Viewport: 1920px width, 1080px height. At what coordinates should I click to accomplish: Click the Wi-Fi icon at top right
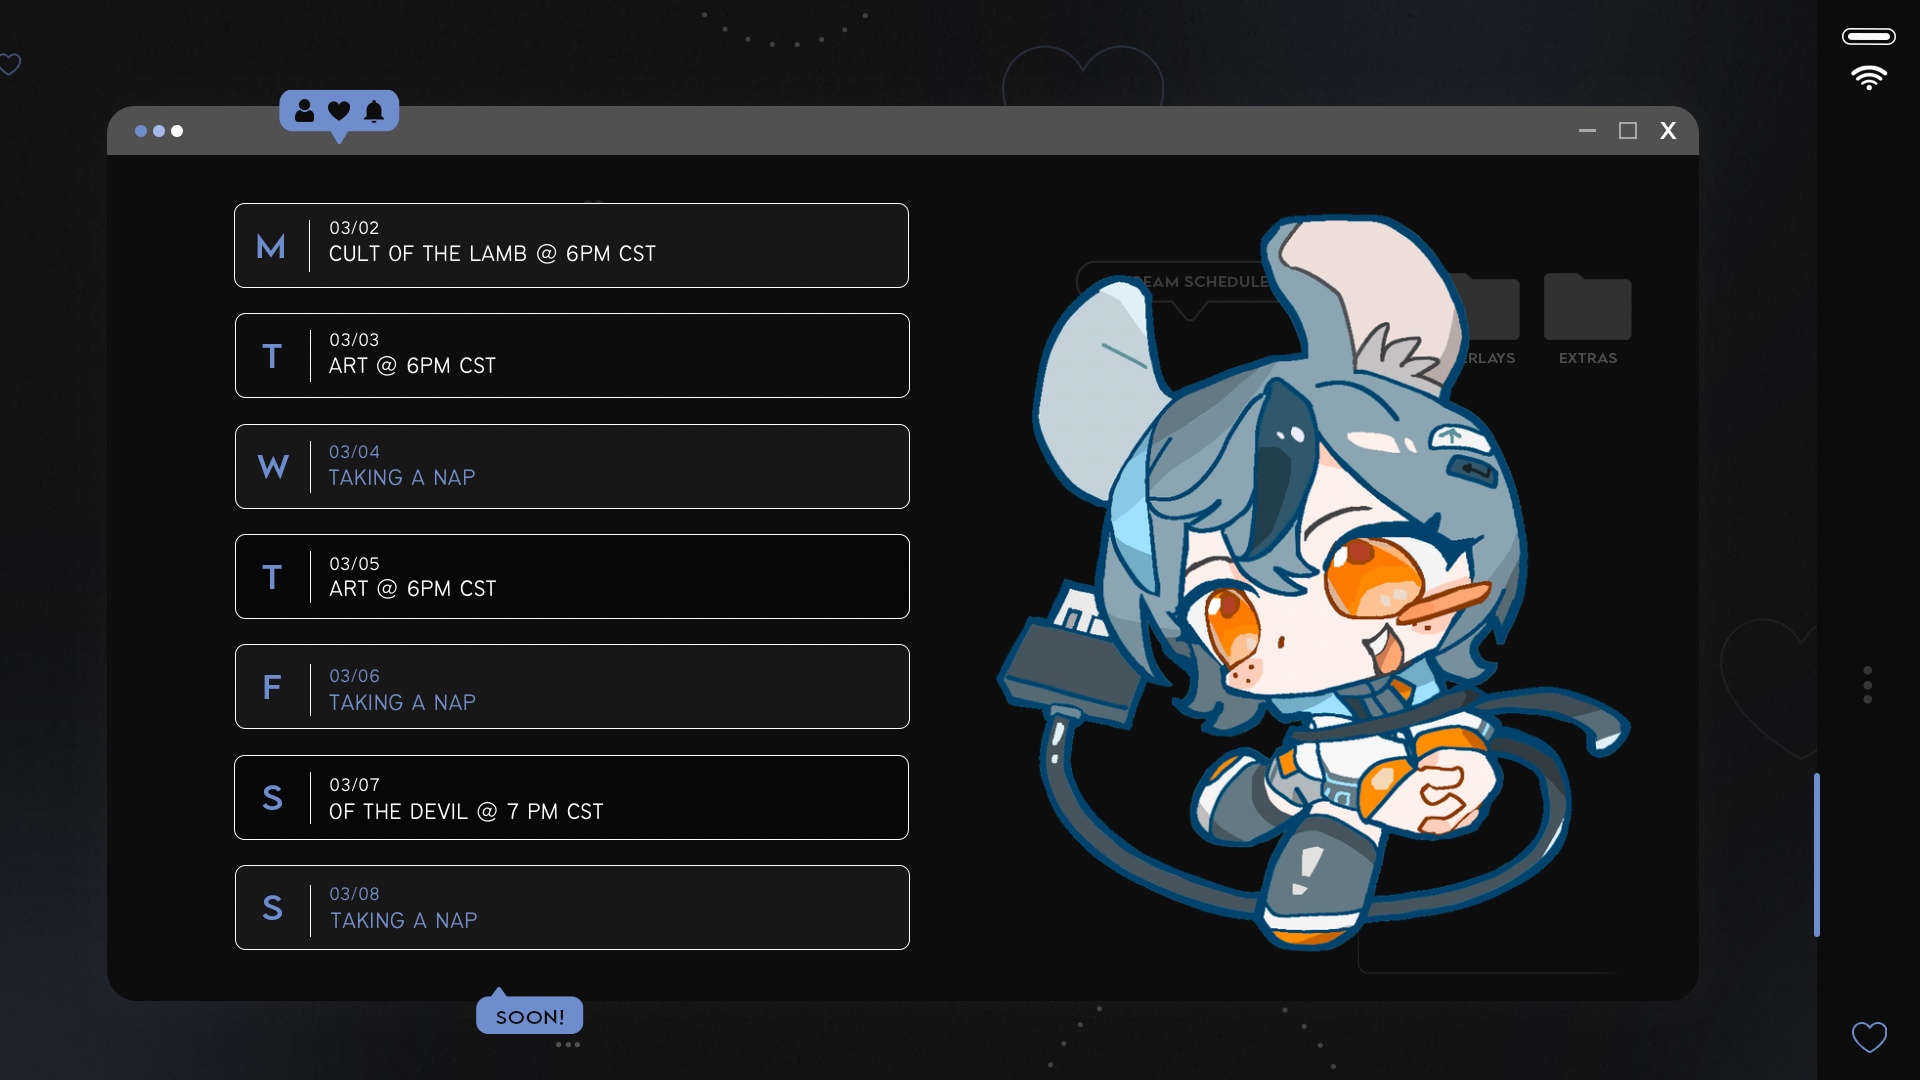(x=1868, y=78)
